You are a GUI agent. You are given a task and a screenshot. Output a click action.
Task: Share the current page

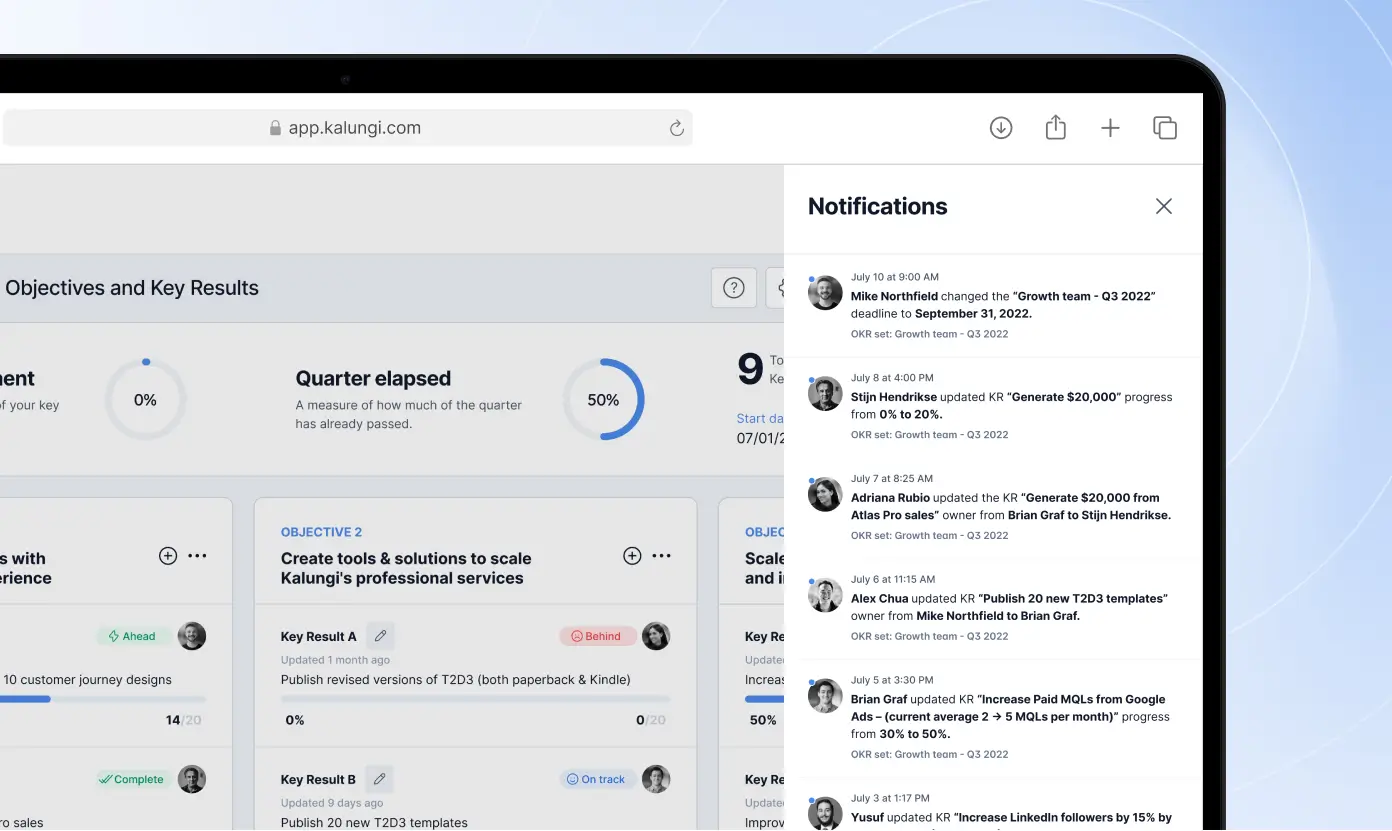pyautogui.click(x=1055, y=127)
